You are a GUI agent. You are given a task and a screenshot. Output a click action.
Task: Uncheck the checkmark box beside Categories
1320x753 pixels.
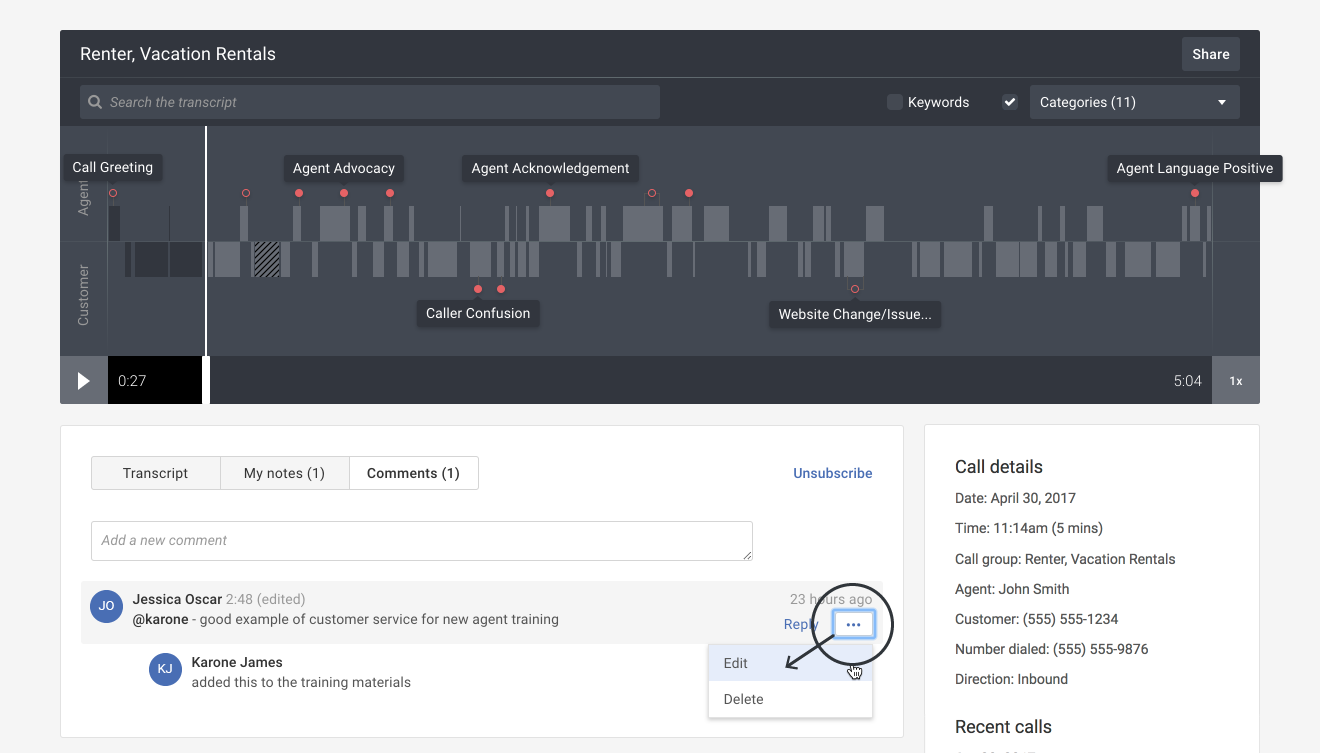1009,101
